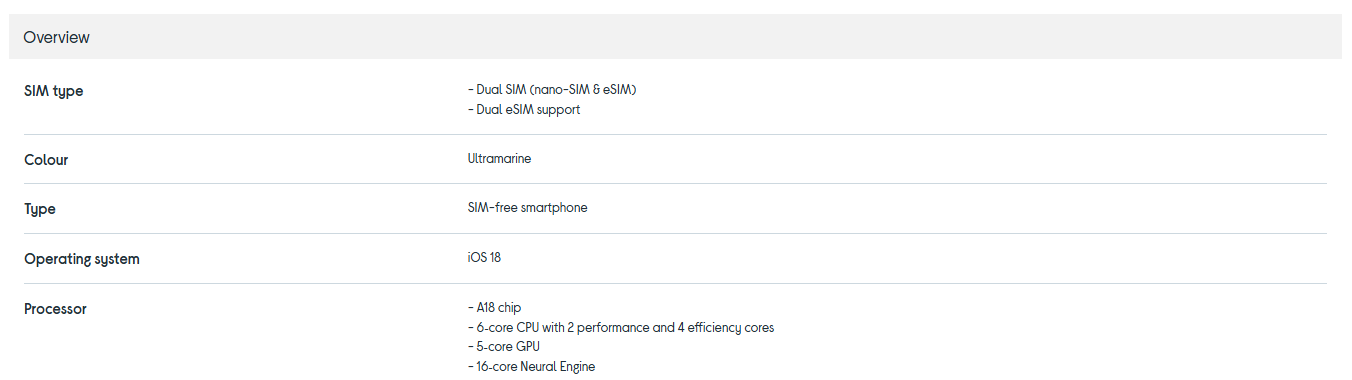1352x380 pixels.
Task: Click 'efficiency cores' in processor details
Action: click(x=730, y=328)
